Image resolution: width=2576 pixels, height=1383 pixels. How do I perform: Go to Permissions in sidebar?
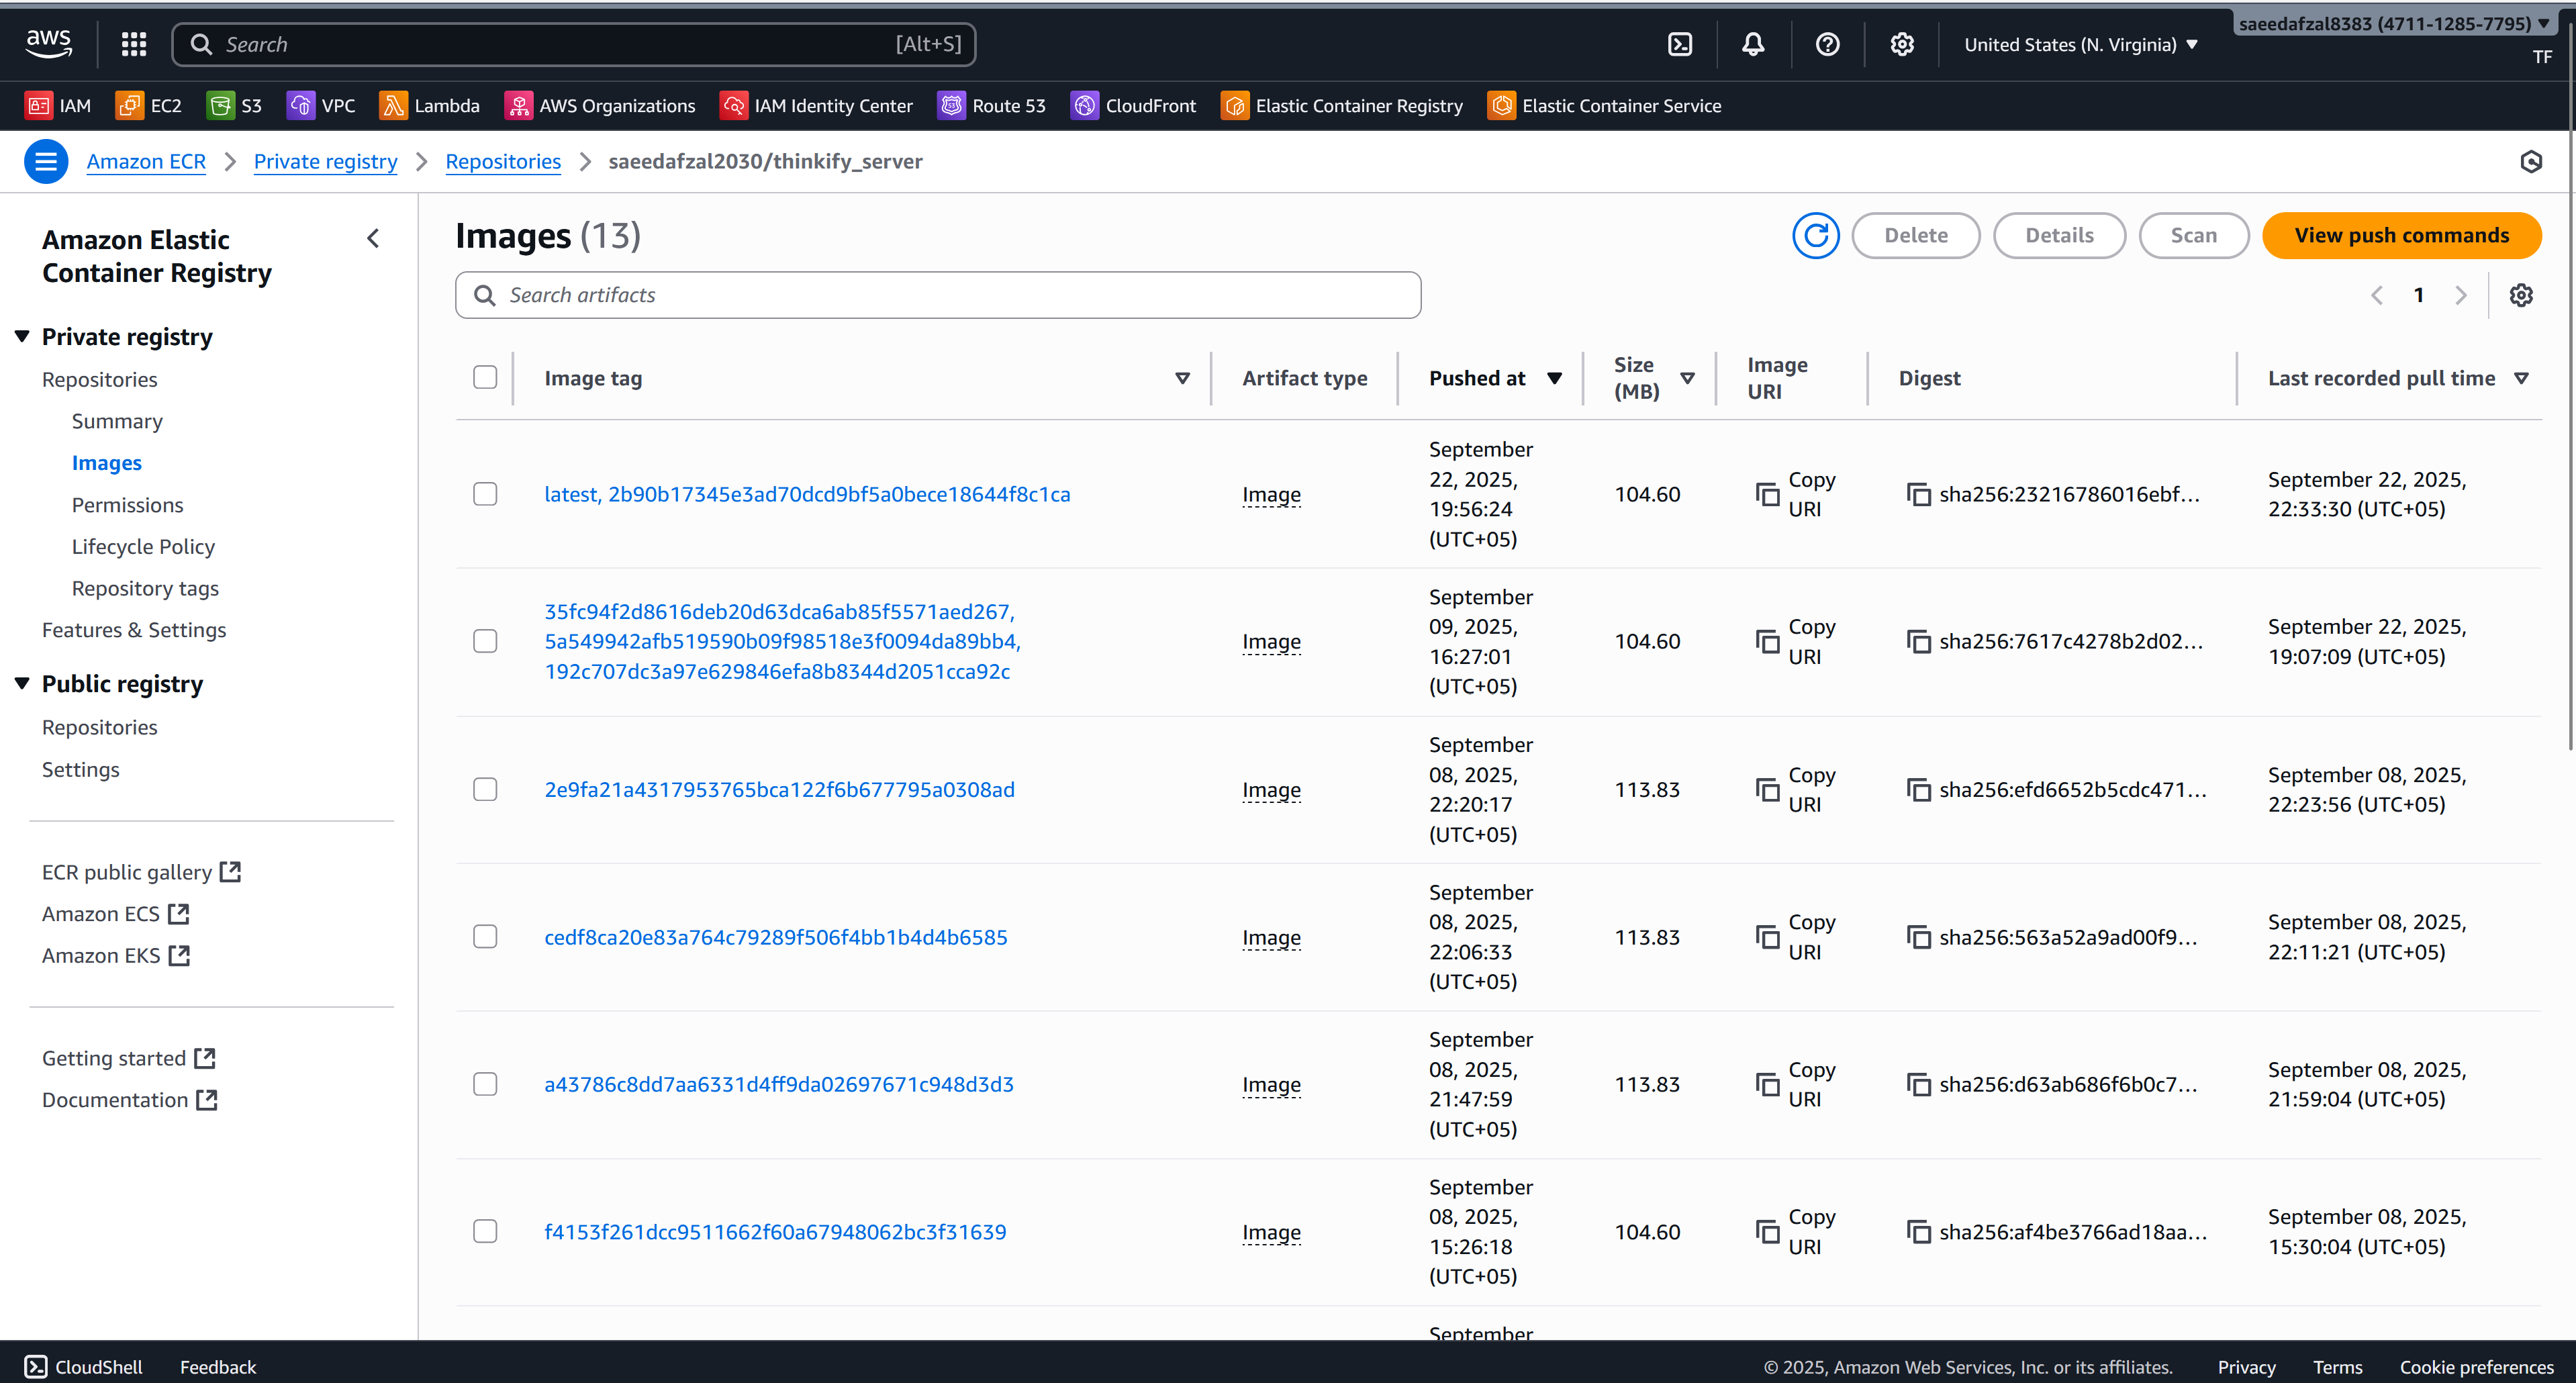coord(127,504)
